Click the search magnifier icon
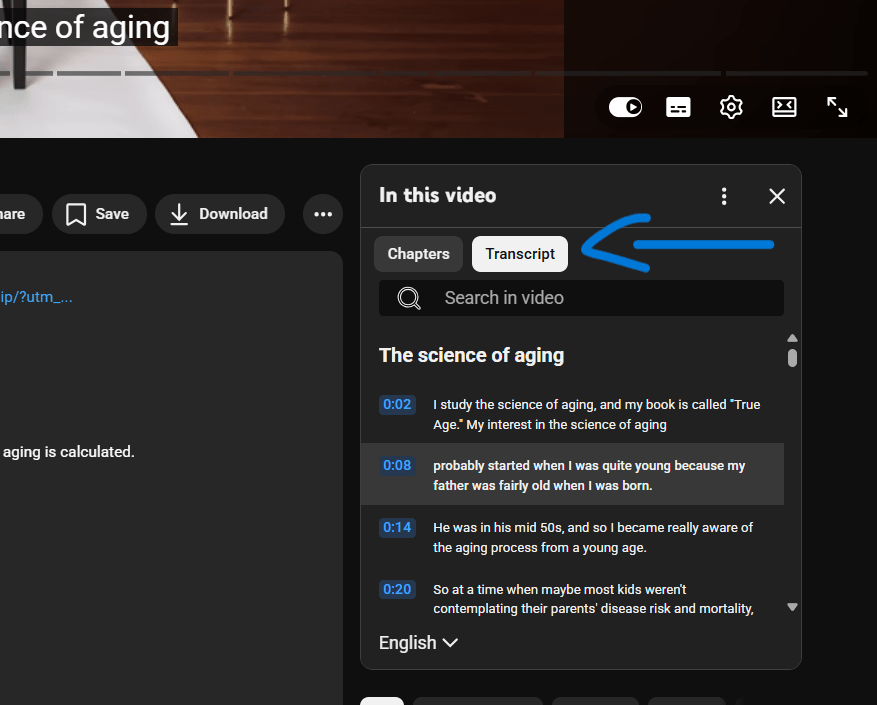The height and width of the screenshot is (705, 877). tap(409, 298)
